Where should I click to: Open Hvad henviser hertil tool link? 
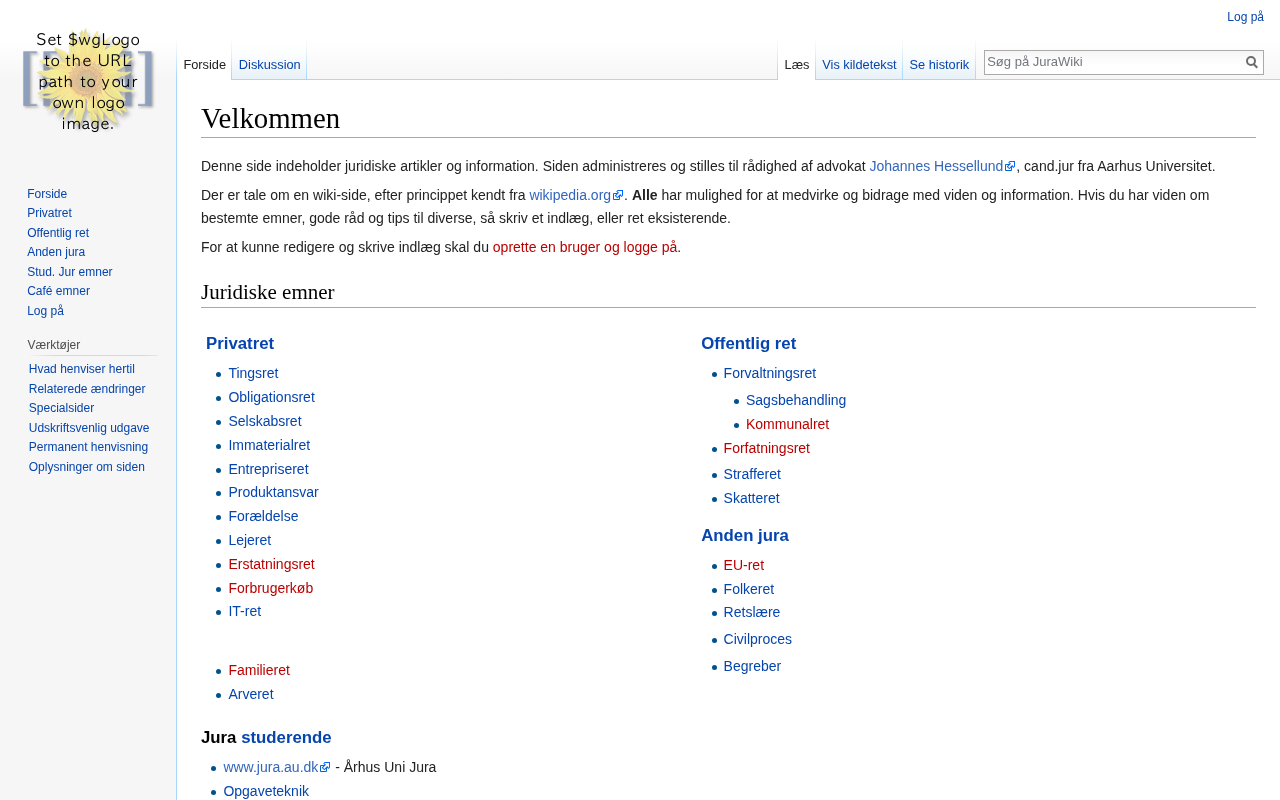(x=82, y=369)
